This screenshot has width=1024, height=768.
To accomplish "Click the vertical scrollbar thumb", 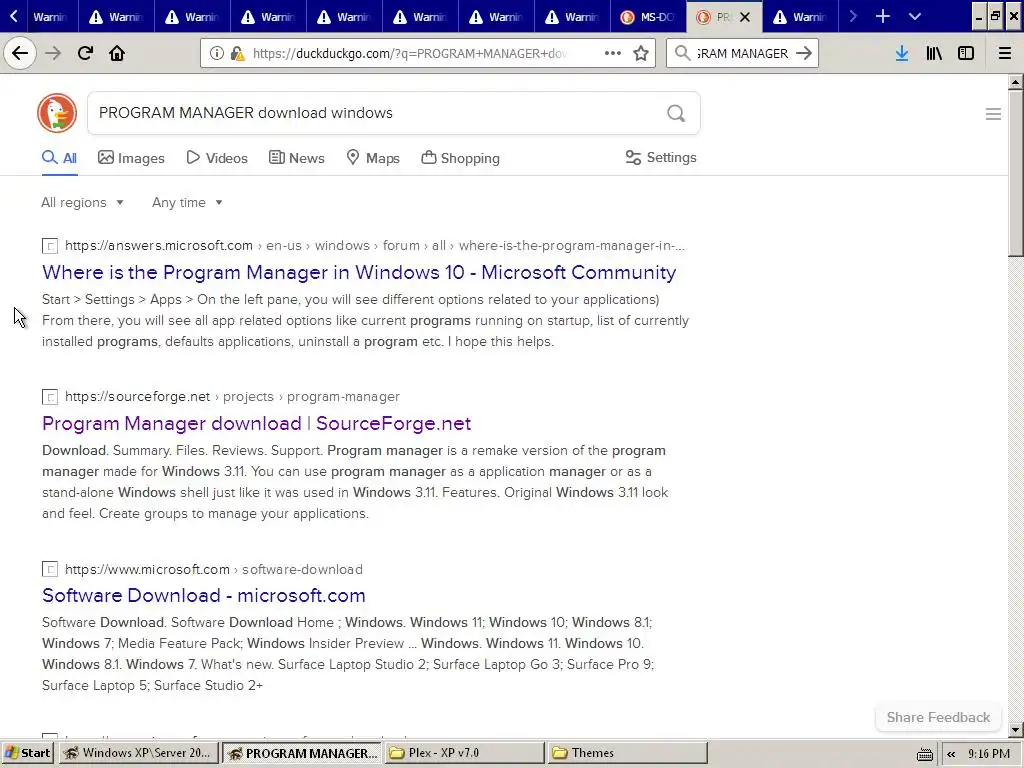I will (1015, 173).
